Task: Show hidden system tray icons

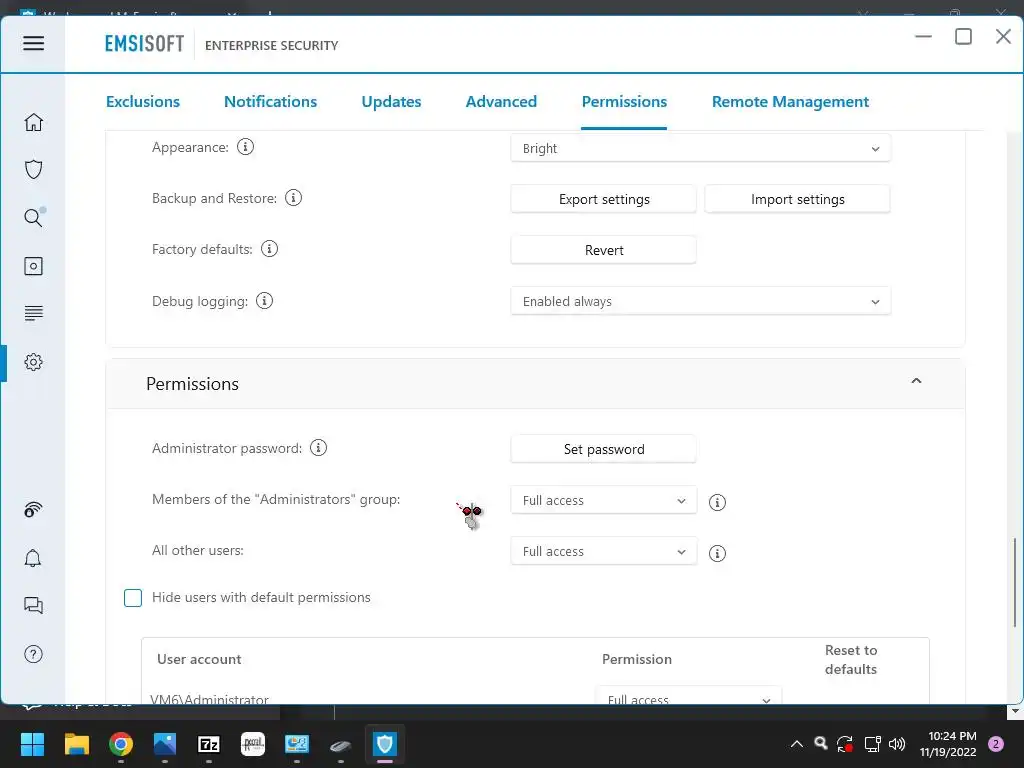Action: click(797, 744)
